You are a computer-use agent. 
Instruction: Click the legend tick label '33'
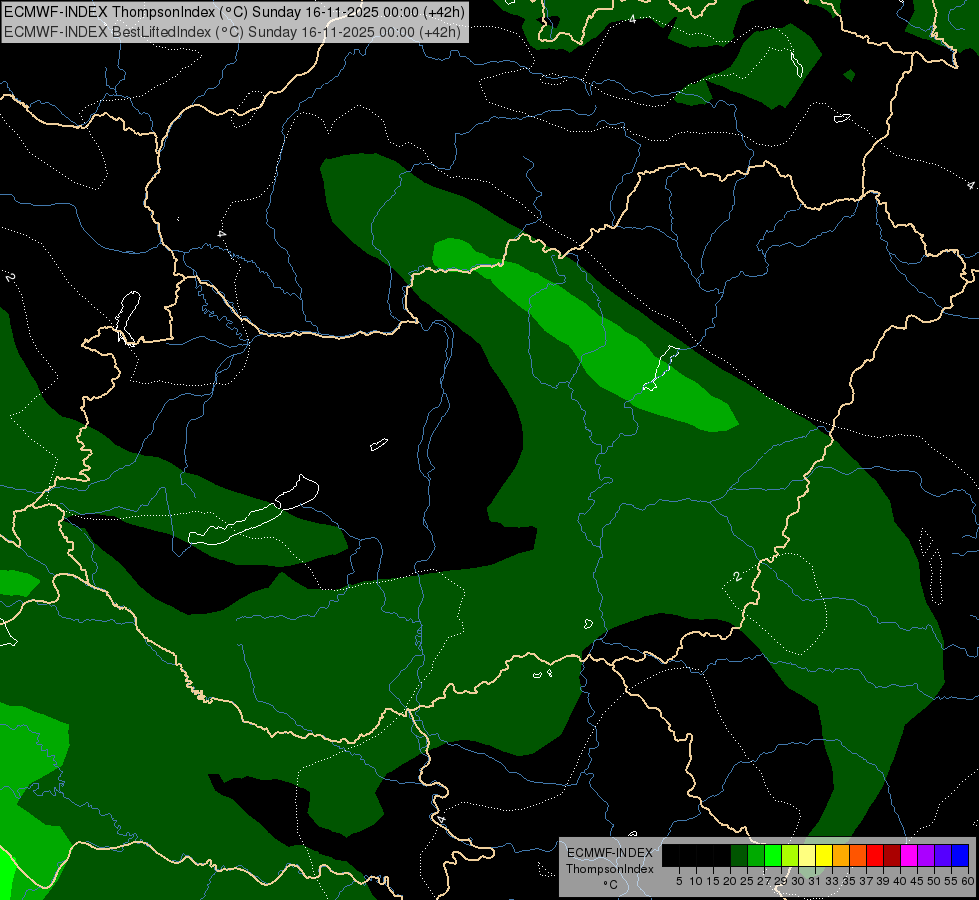[x=832, y=881]
